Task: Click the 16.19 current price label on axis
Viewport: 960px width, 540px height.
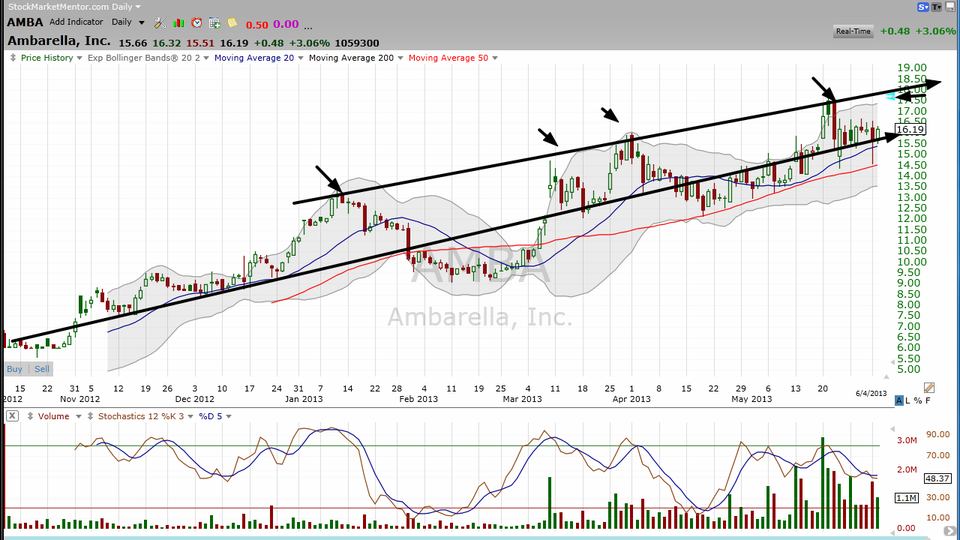Action: 910,129
